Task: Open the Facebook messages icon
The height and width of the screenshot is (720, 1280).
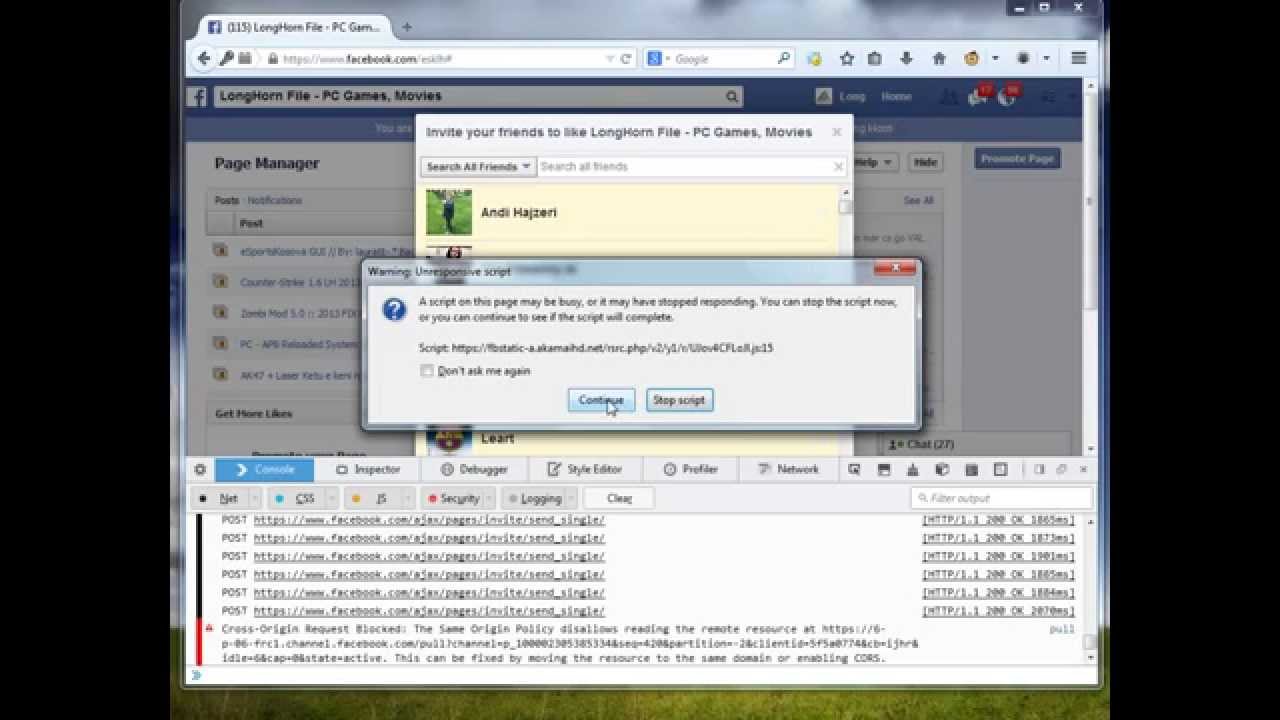Action: [x=978, y=96]
